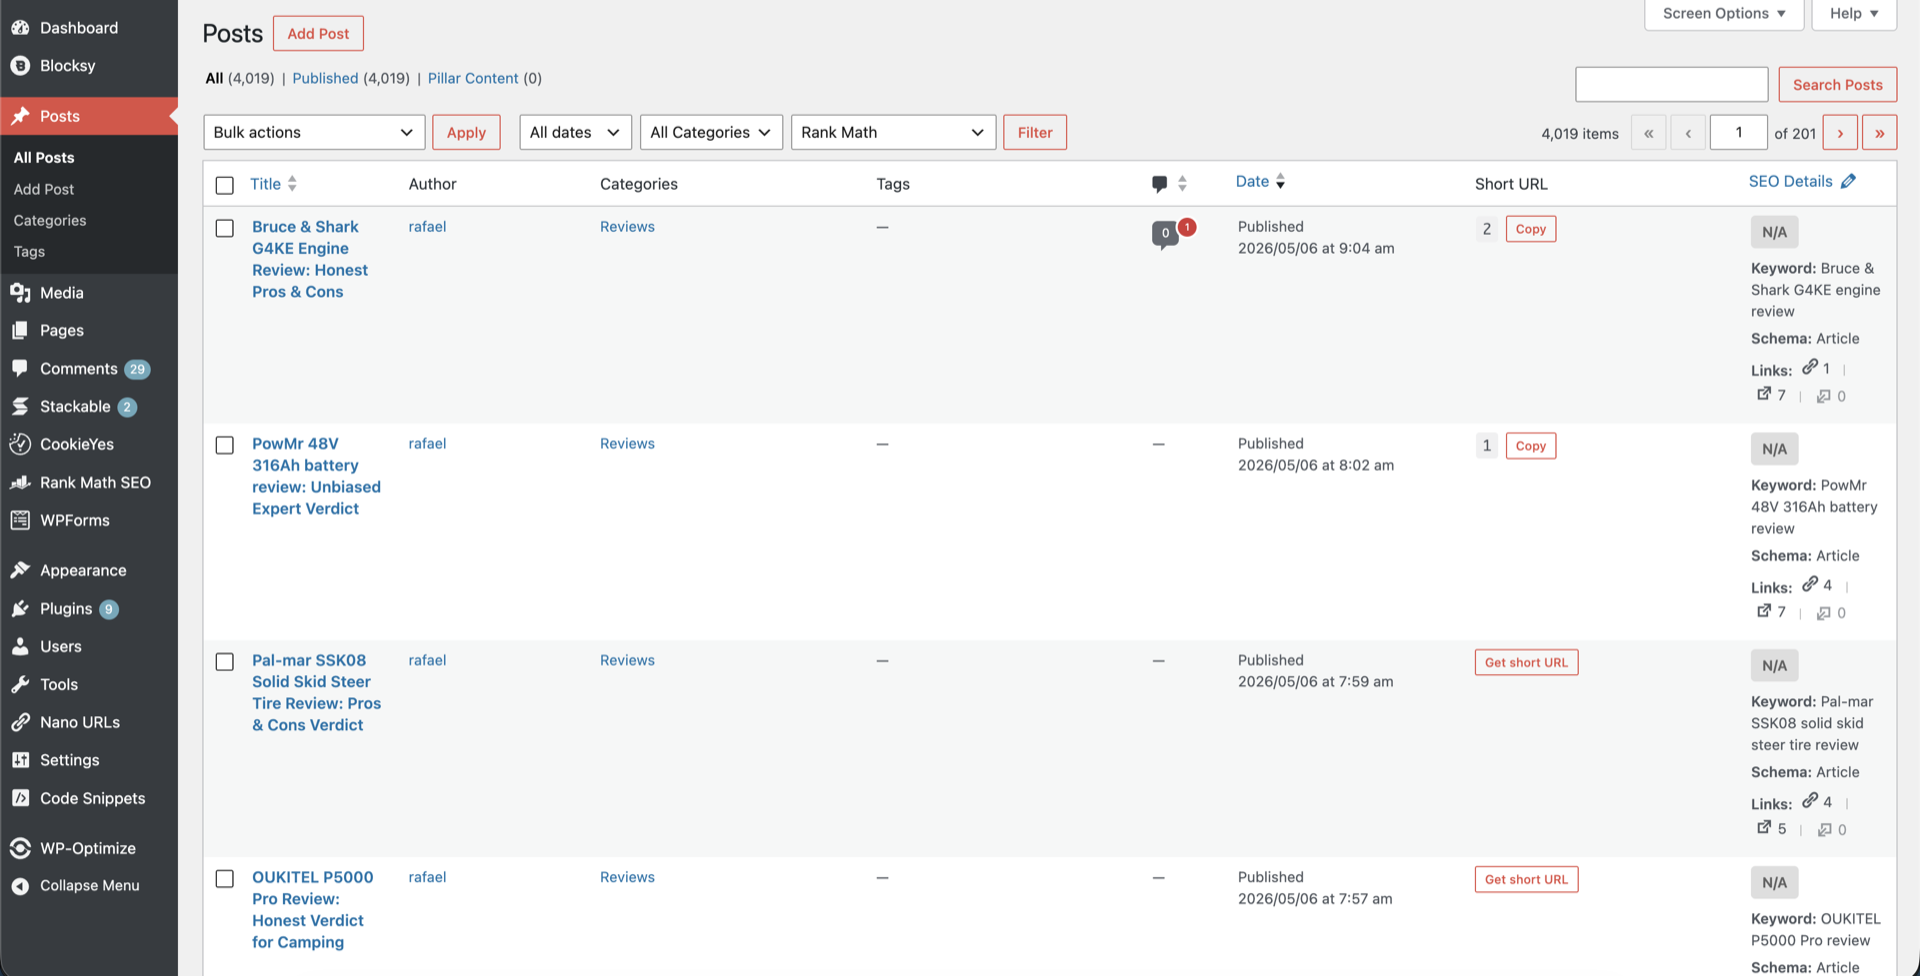The height and width of the screenshot is (976, 1920).
Task: Open Dashboard from the sidebar icon
Action: (20, 28)
